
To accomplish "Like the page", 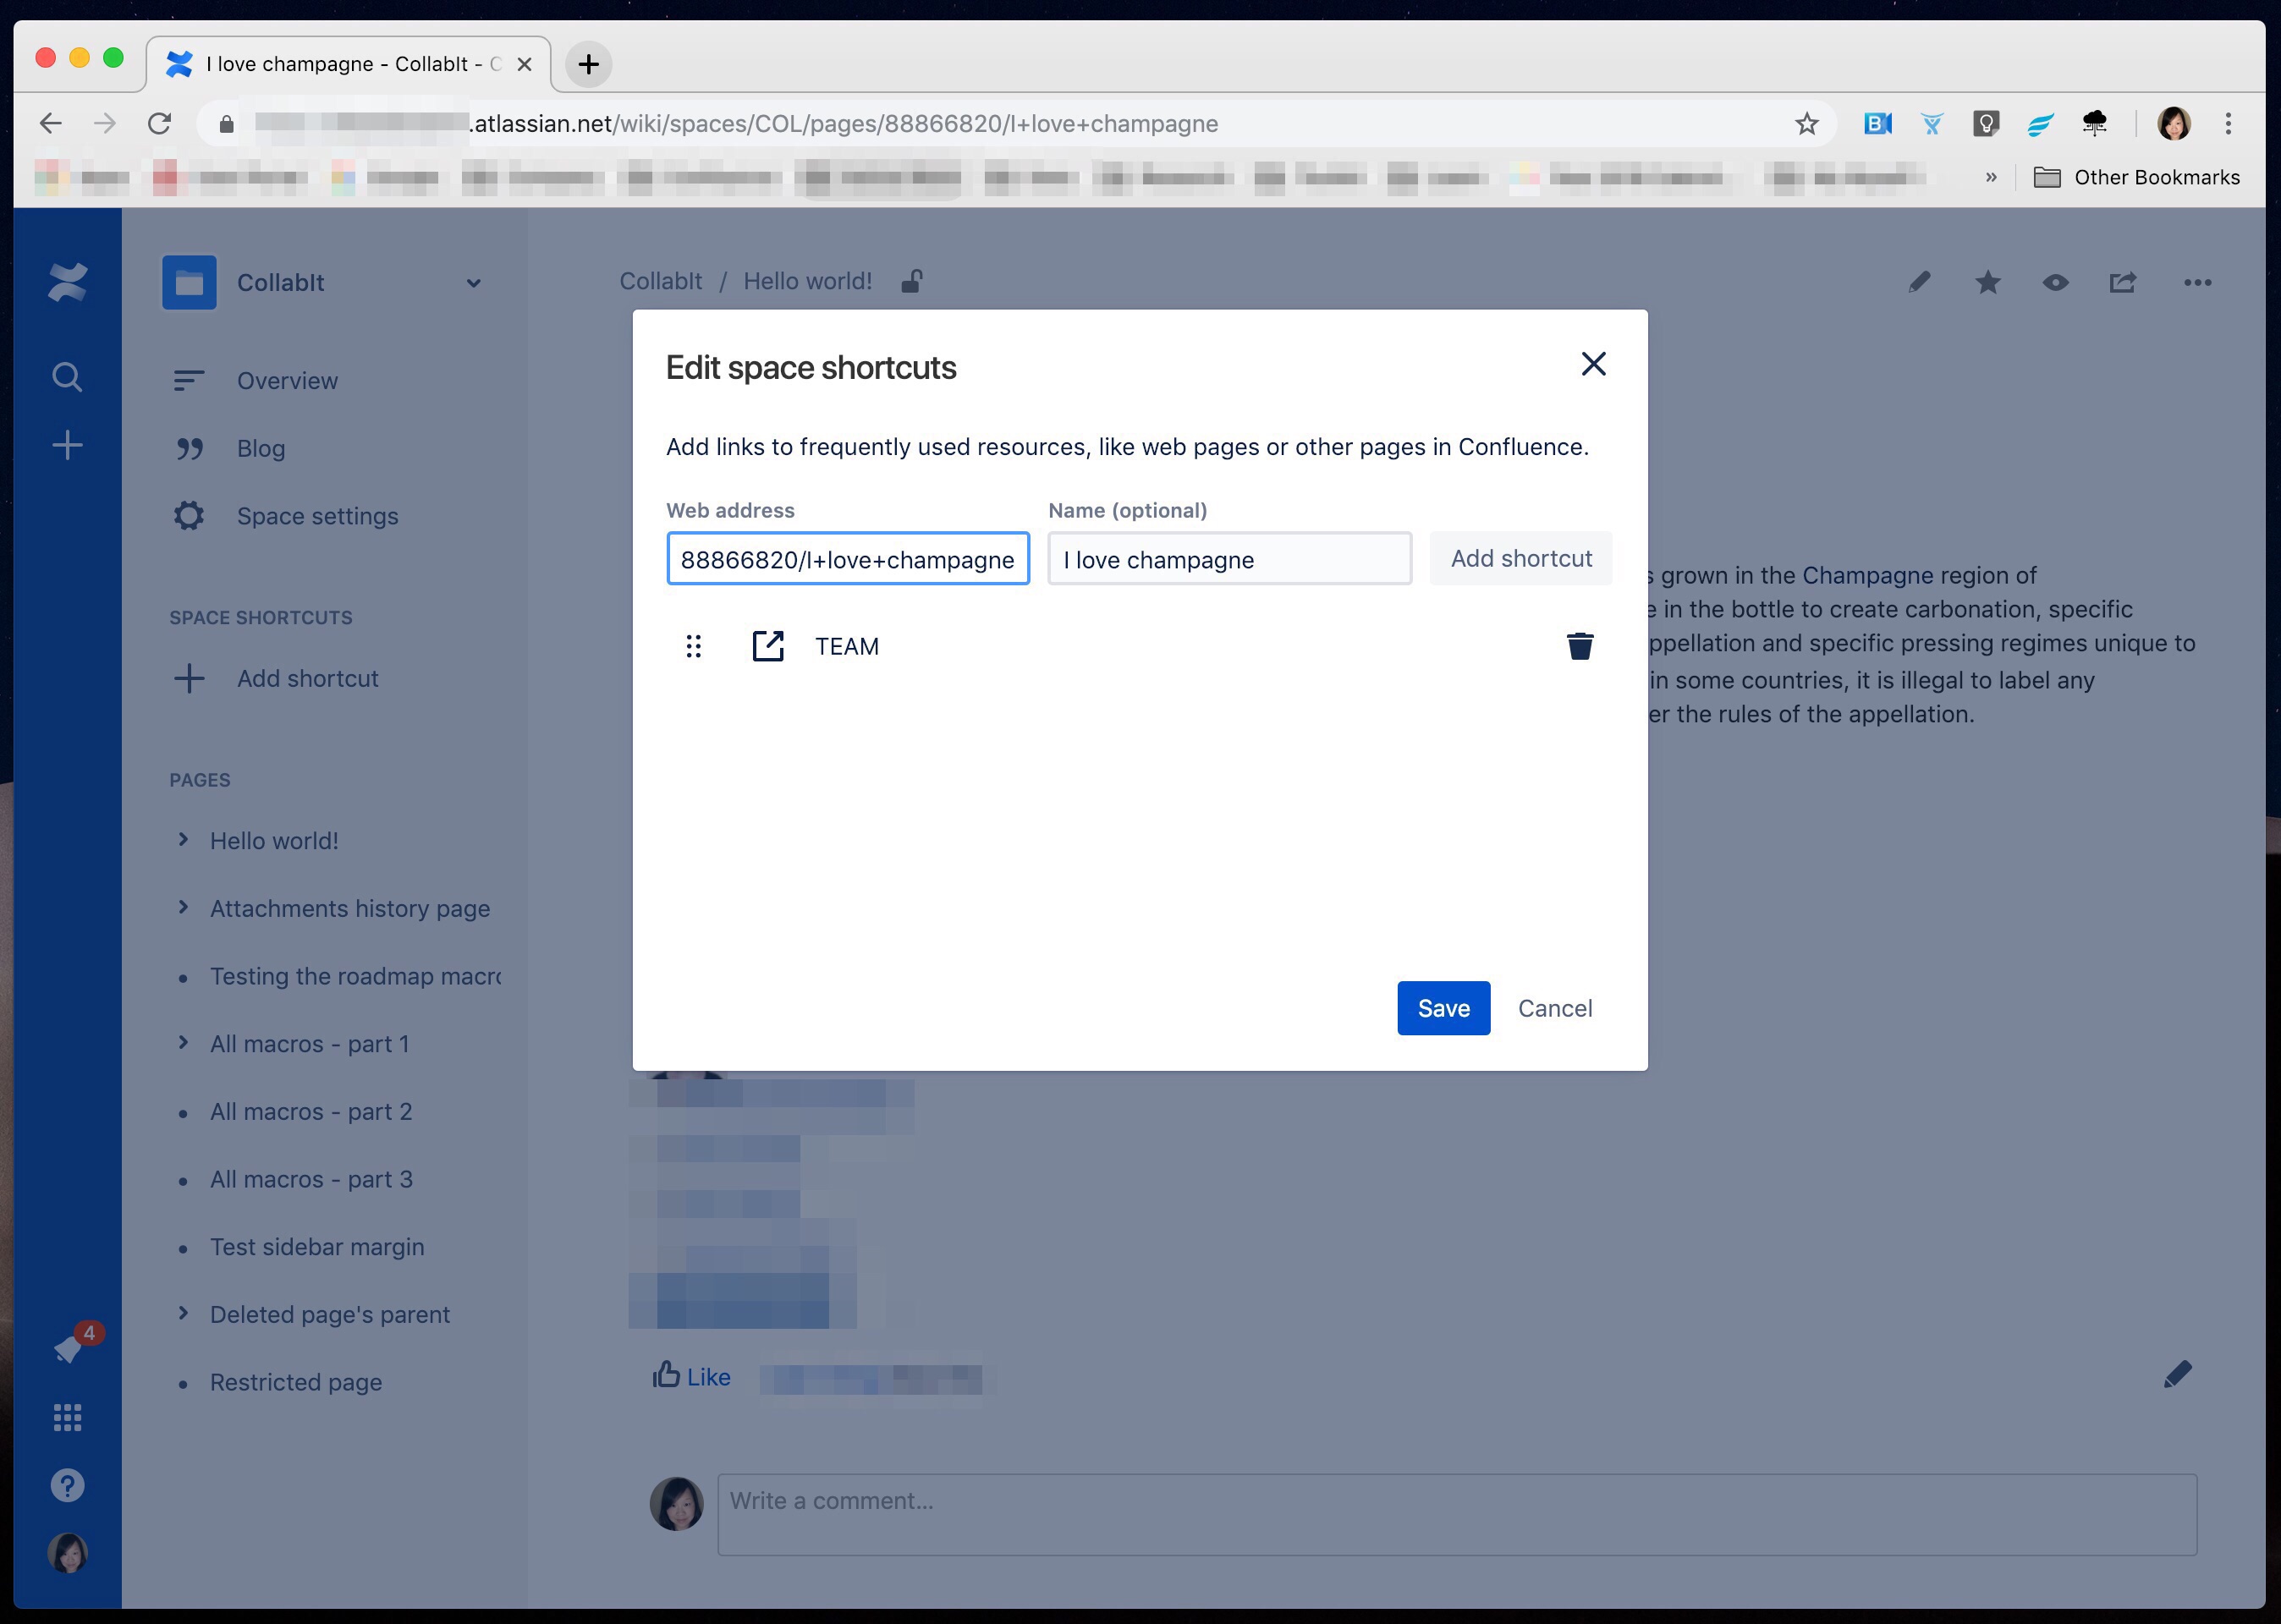I will [691, 1376].
